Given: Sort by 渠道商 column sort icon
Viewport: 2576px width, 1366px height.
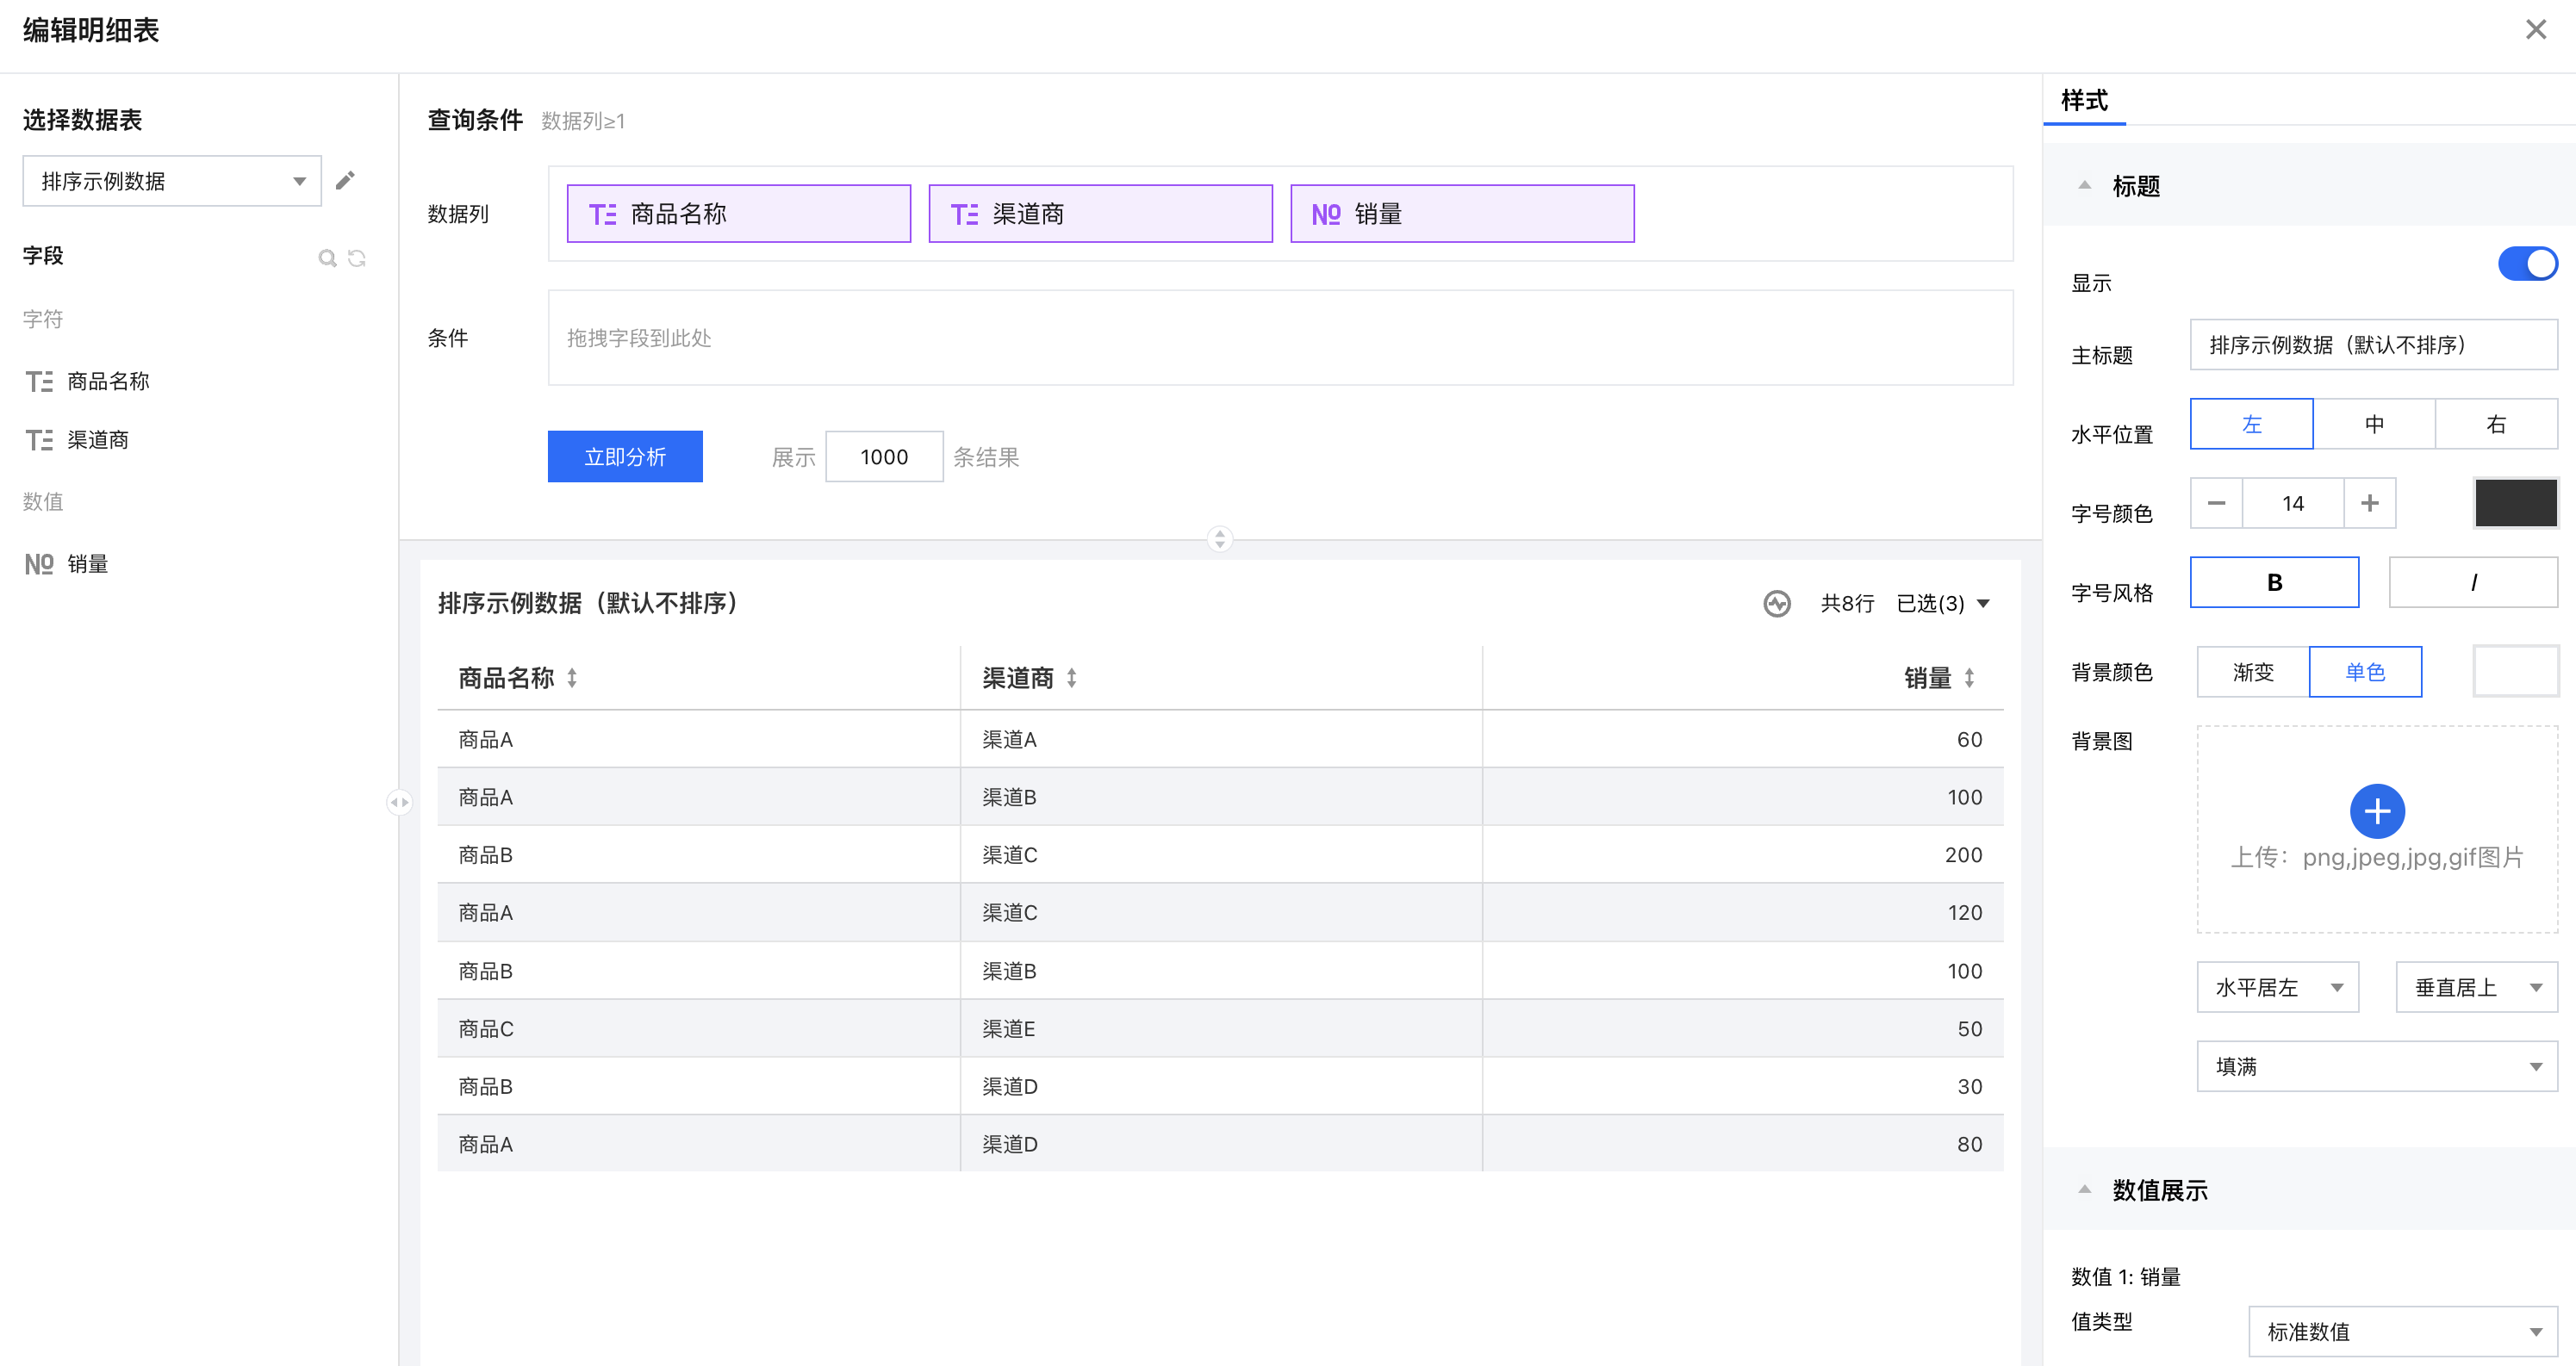Looking at the screenshot, I should (x=1071, y=678).
